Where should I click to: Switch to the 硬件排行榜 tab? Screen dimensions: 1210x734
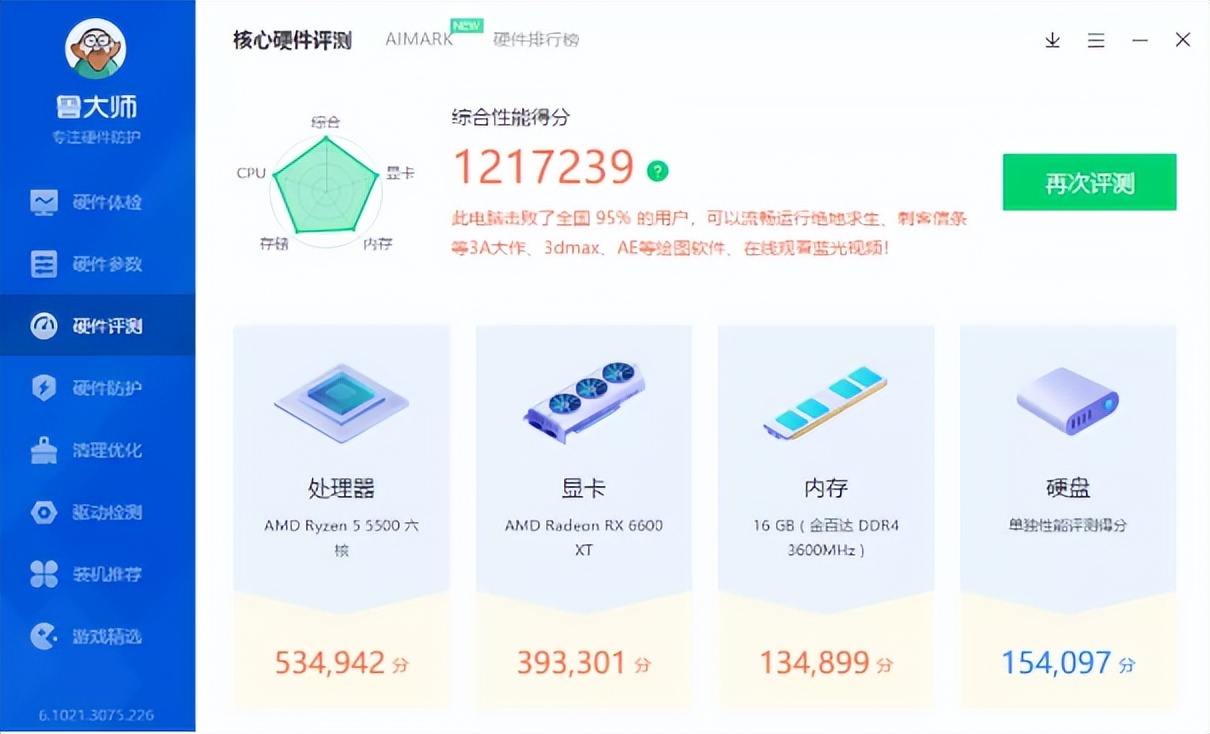click(x=537, y=40)
